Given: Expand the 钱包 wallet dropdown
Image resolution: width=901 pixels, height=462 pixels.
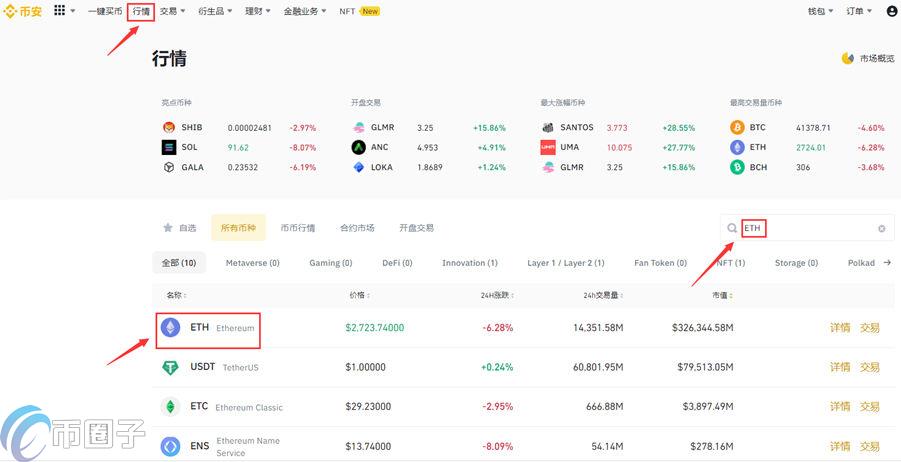Looking at the screenshot, I should tap(821, 11).
